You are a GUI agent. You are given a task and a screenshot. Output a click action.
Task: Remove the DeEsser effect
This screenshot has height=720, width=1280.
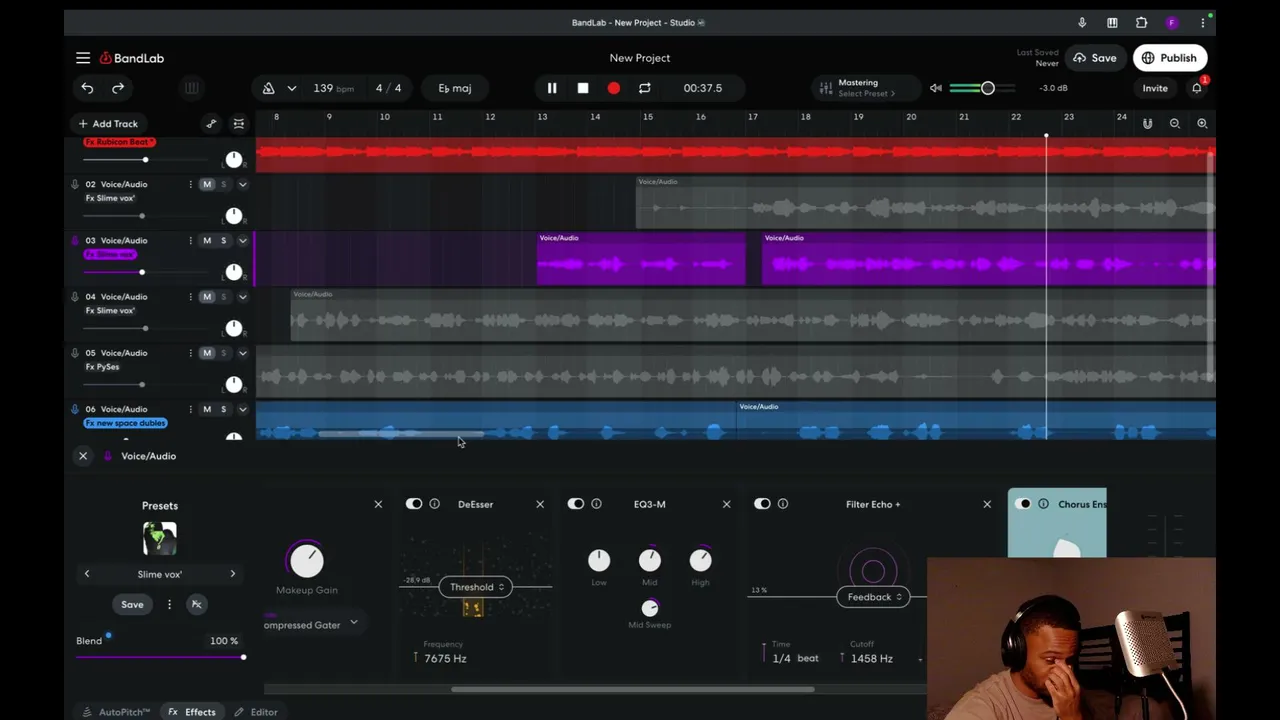click(x=540, y=504)
